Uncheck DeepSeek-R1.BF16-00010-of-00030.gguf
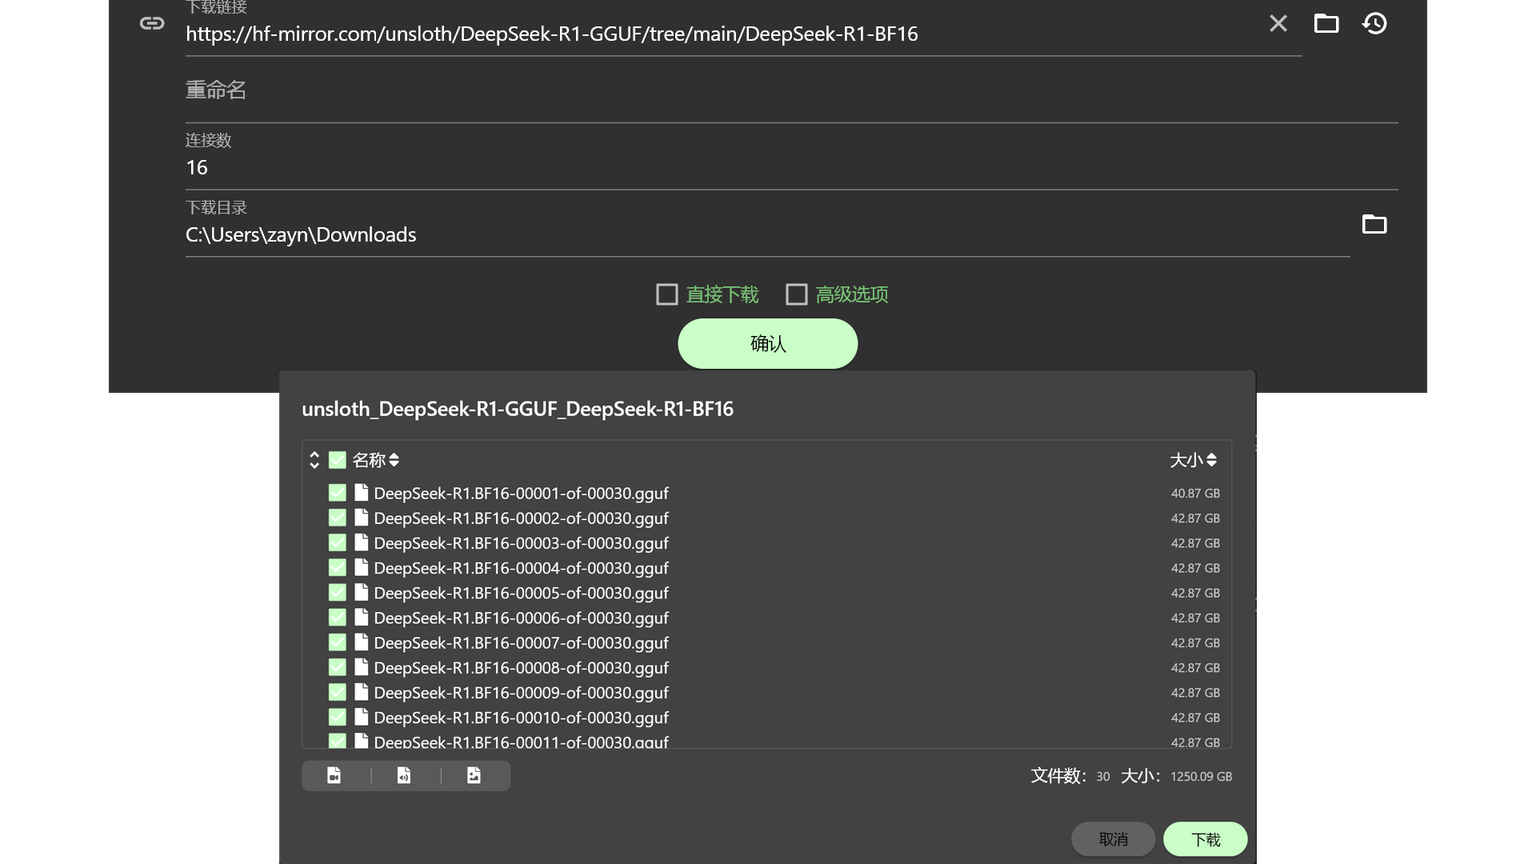1536x864 pixels. 337,718
